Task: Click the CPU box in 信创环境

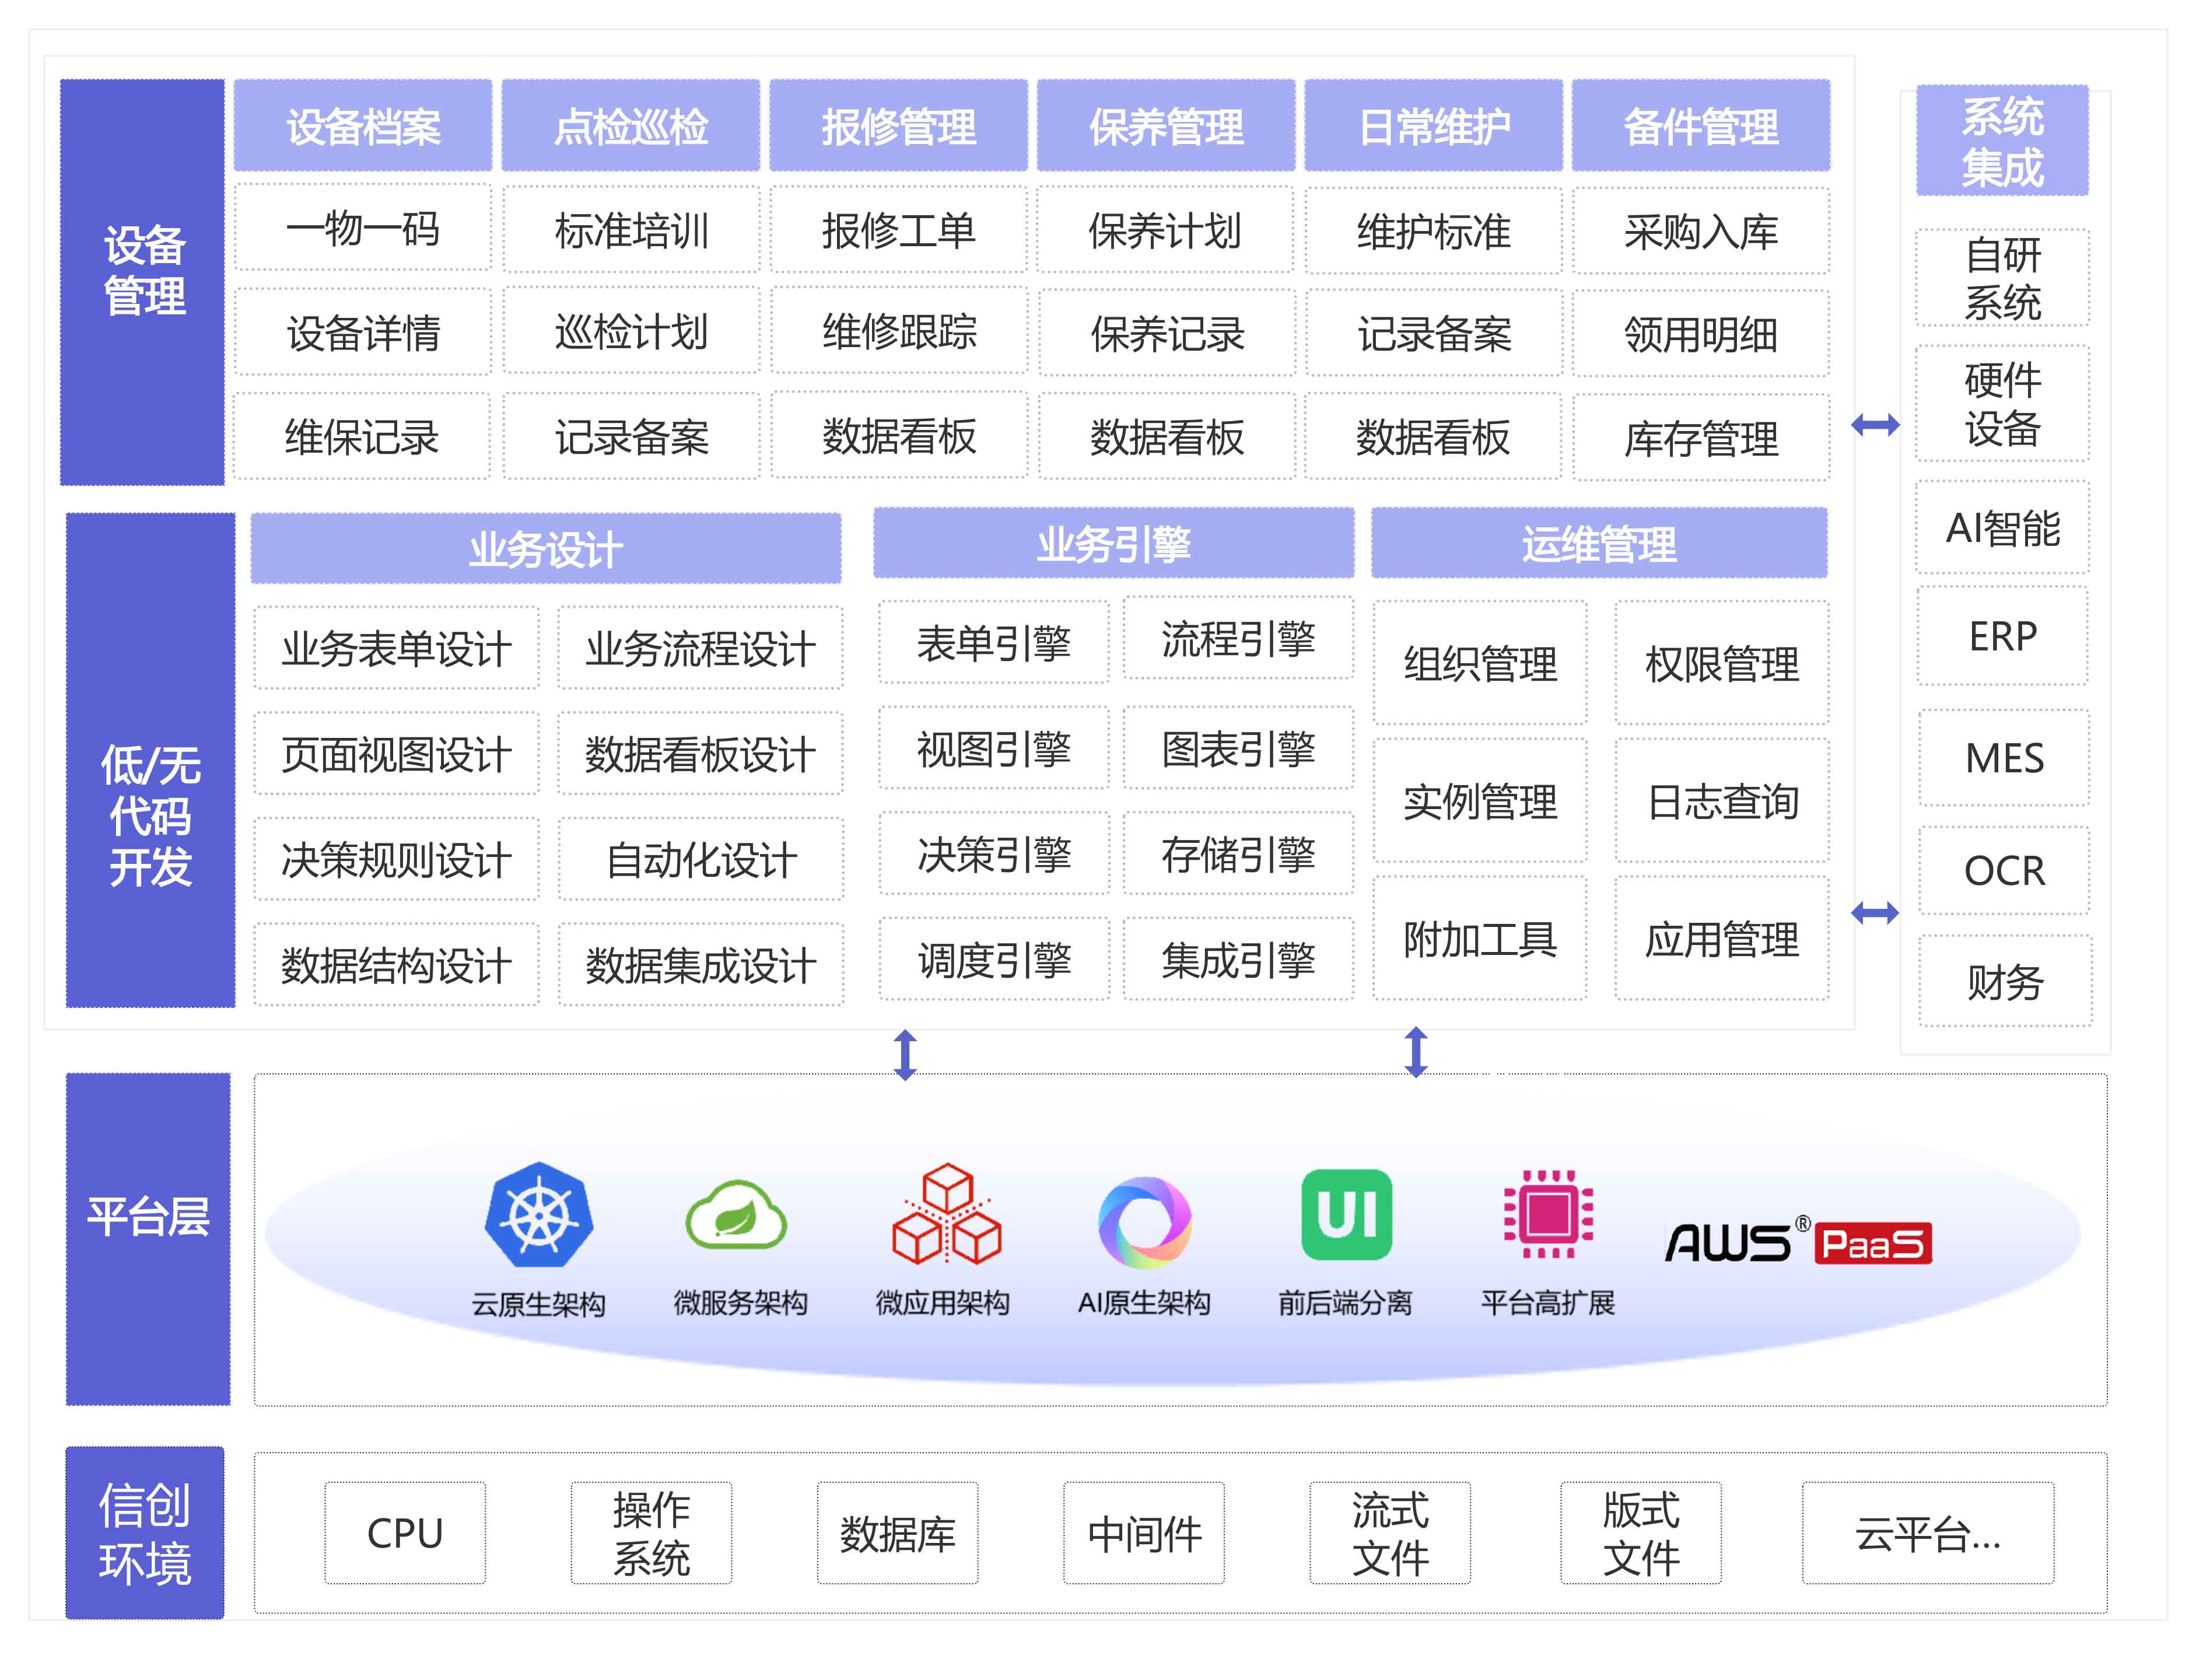Action: pyautogui.click(x=405, y=1533)
